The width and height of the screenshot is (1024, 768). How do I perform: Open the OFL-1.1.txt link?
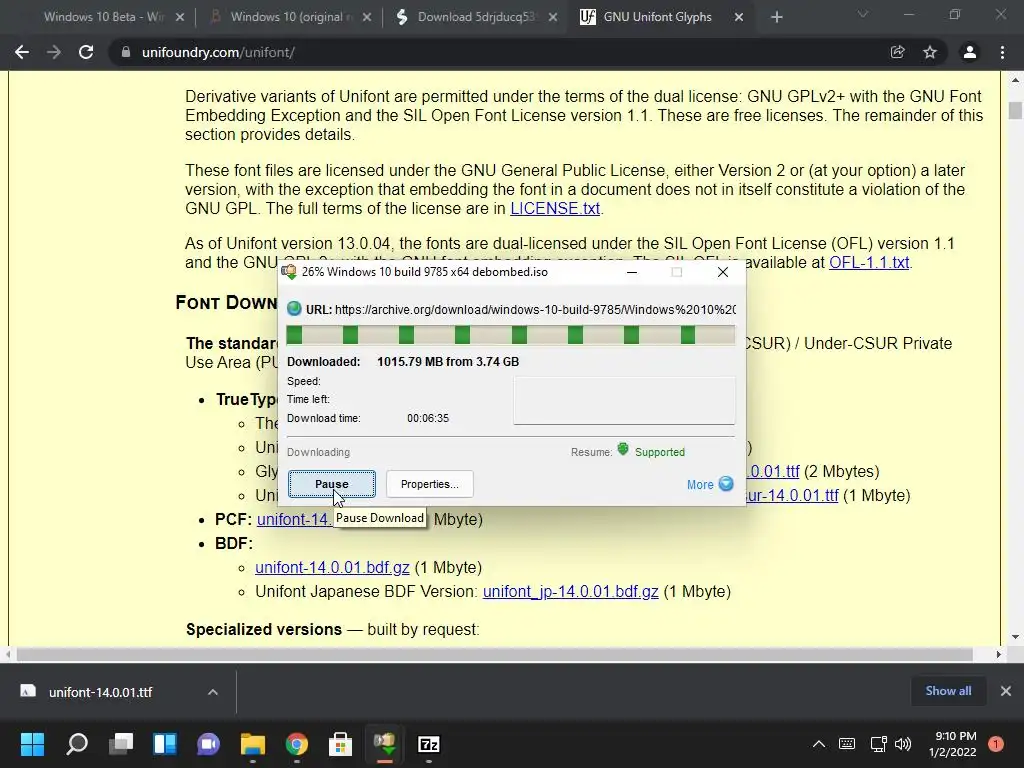click(869, 263)
